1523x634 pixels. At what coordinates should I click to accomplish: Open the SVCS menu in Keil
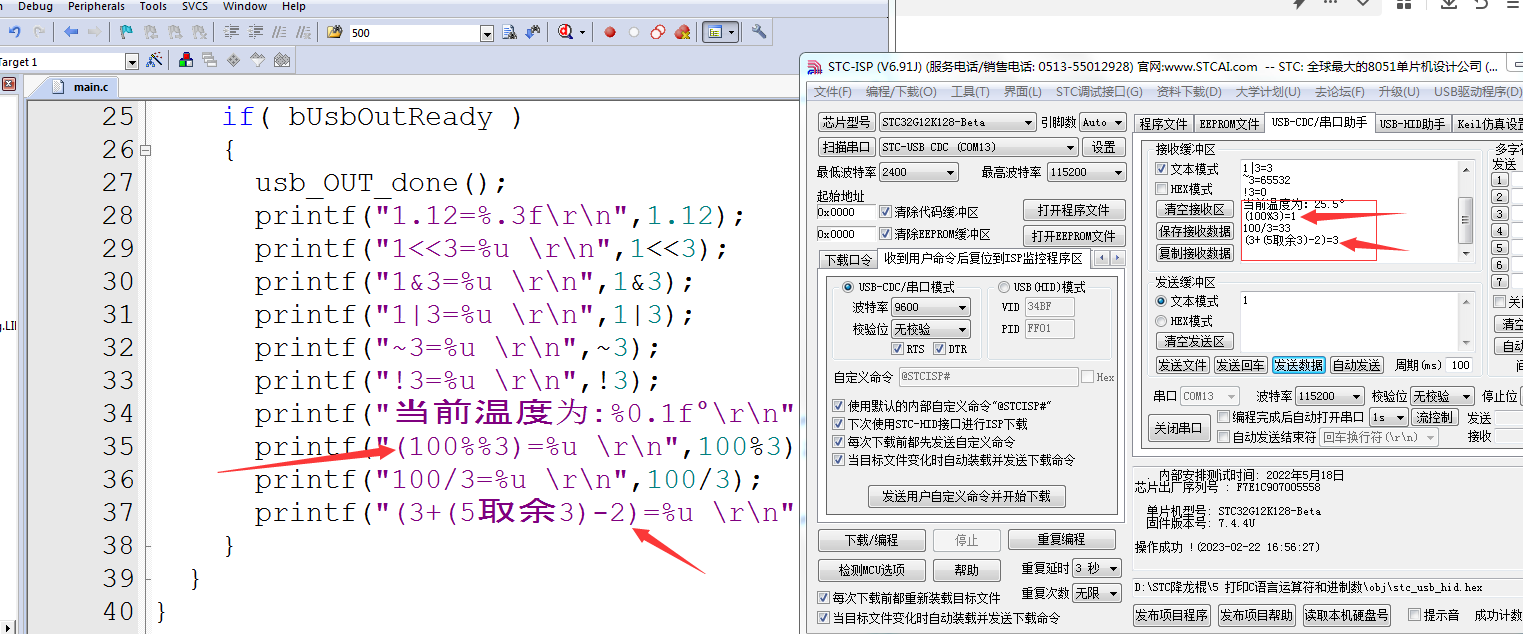[x=195, y=6]
